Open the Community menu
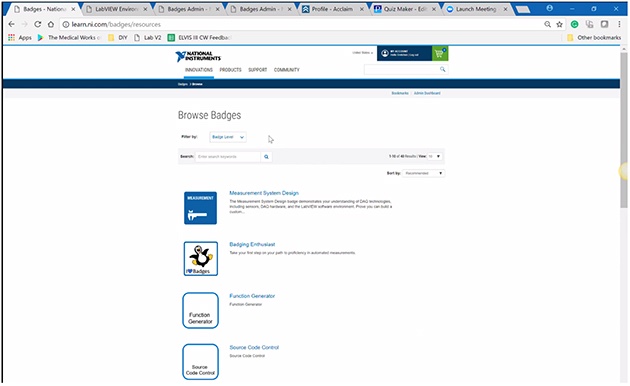This screenshot has height=386, width=630. pos(286,70)
